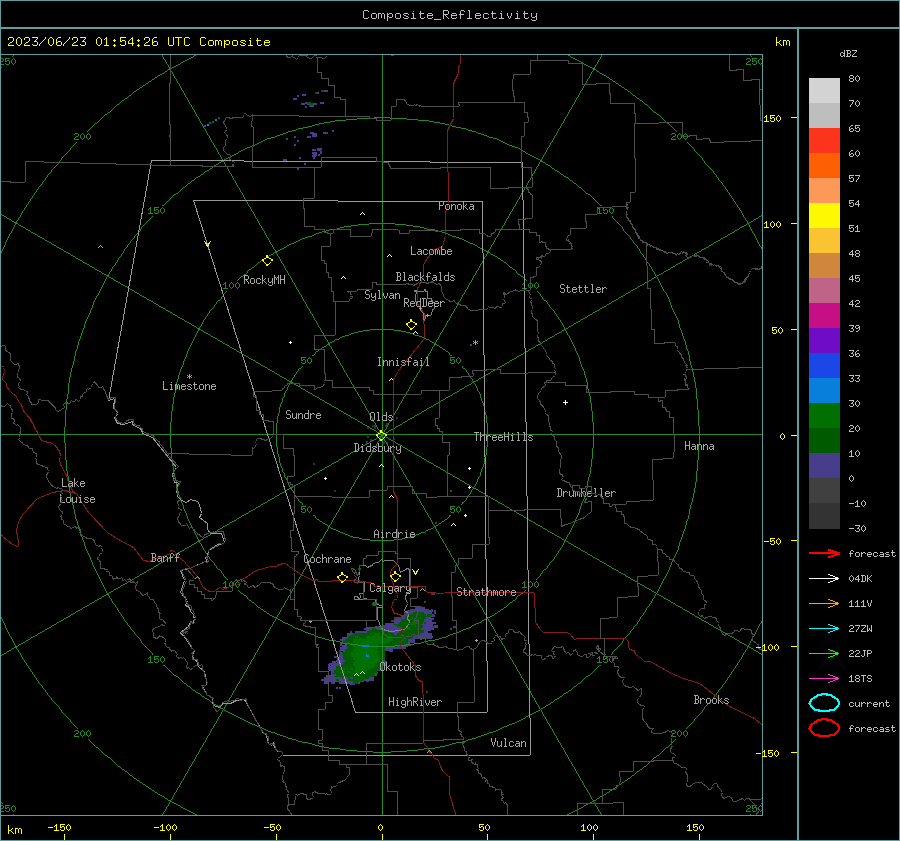Viewport: 900px width, 841px height.
Task: Click the white 04DK arrow legend icon
Action: point(824,578)
